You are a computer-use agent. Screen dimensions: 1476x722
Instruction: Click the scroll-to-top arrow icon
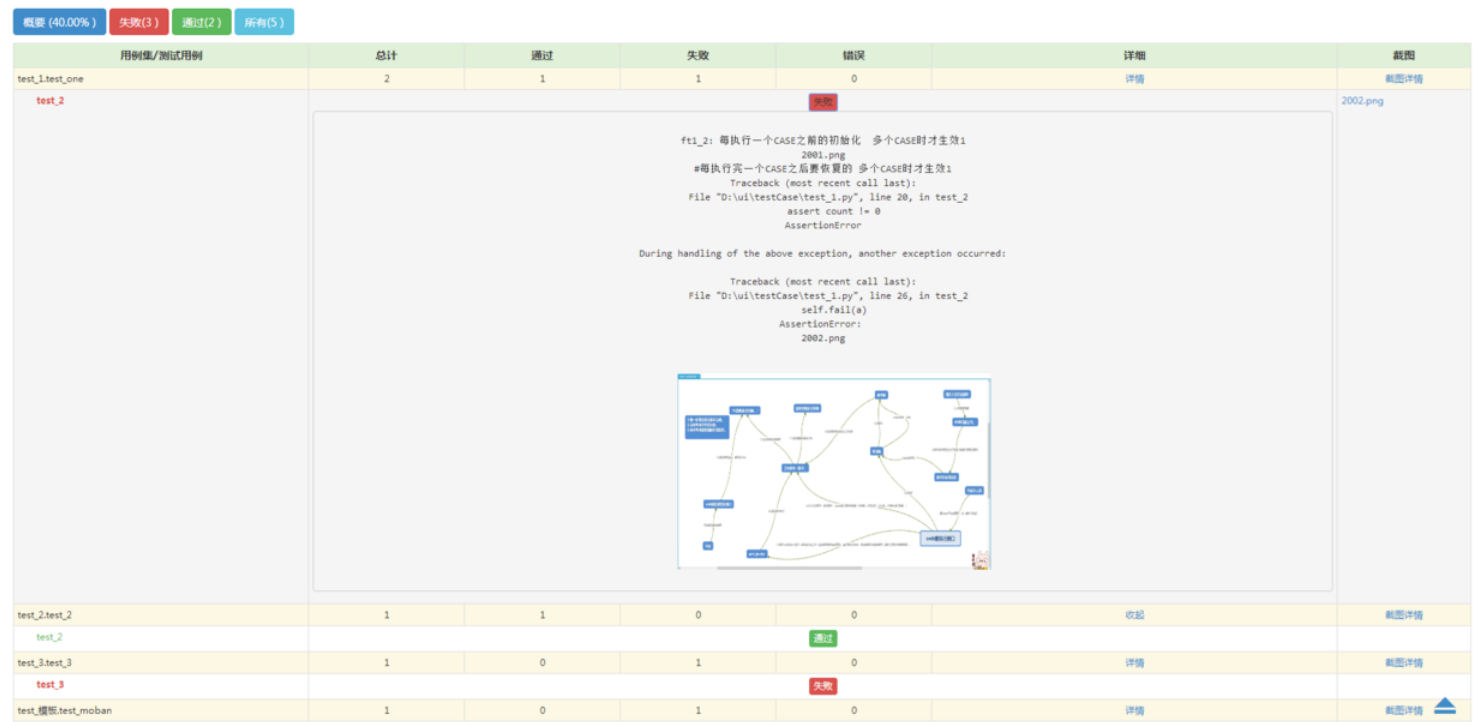1444,706
